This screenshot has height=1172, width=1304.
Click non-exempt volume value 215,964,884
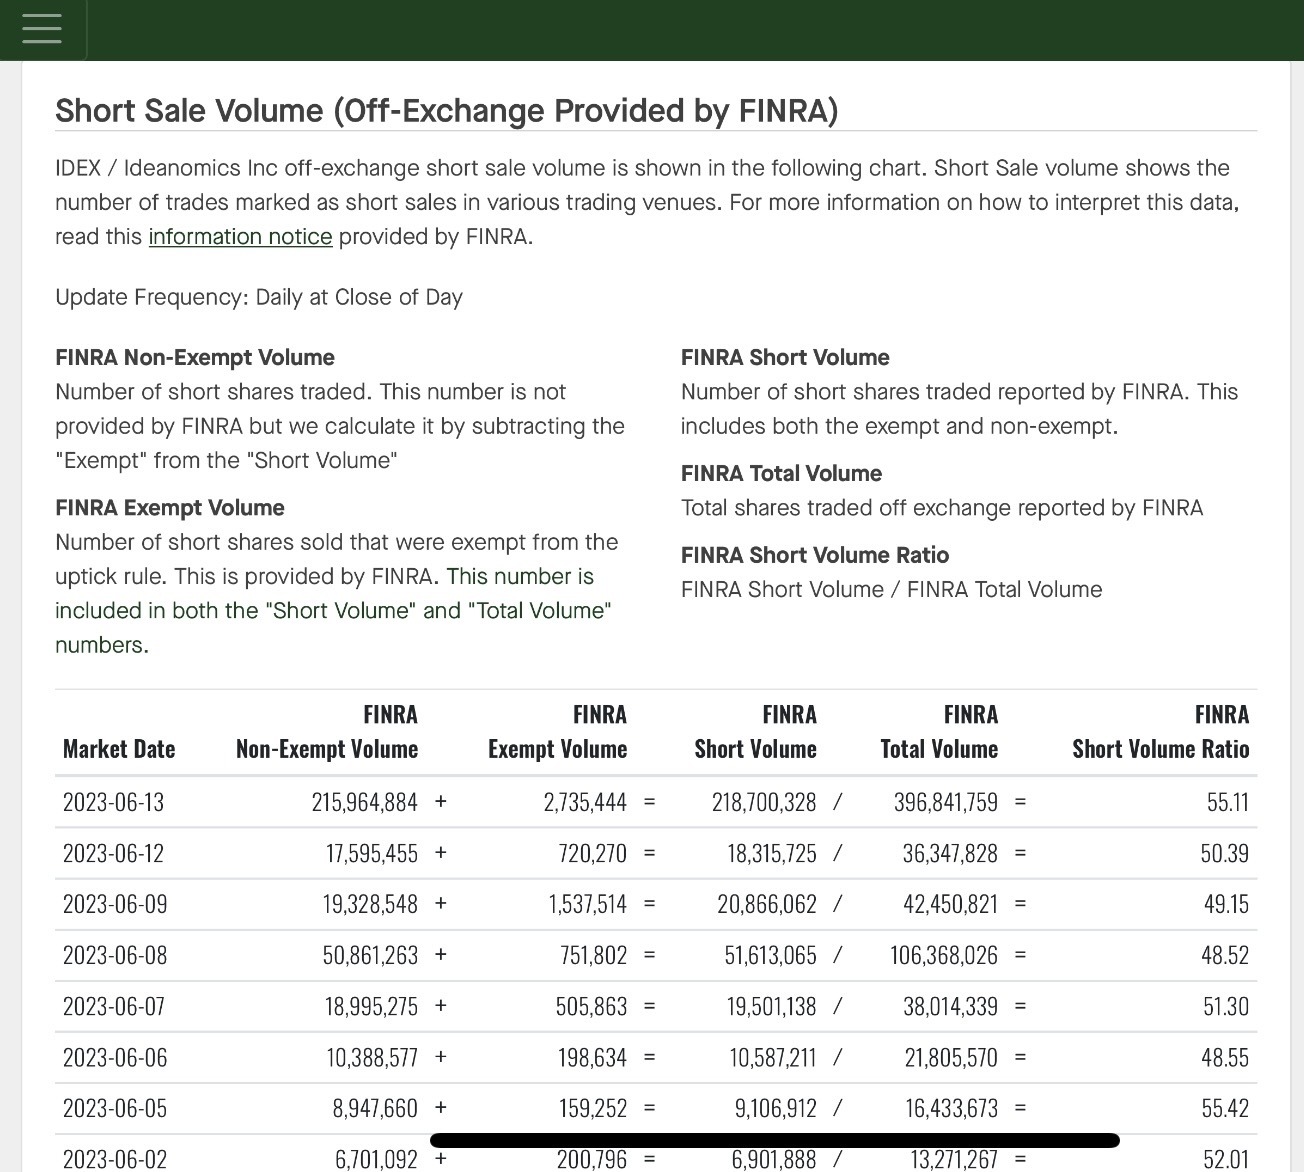(x=365, y=803)
